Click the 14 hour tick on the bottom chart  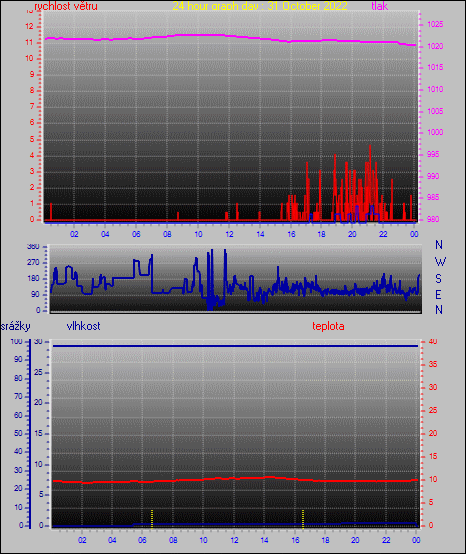264,540
